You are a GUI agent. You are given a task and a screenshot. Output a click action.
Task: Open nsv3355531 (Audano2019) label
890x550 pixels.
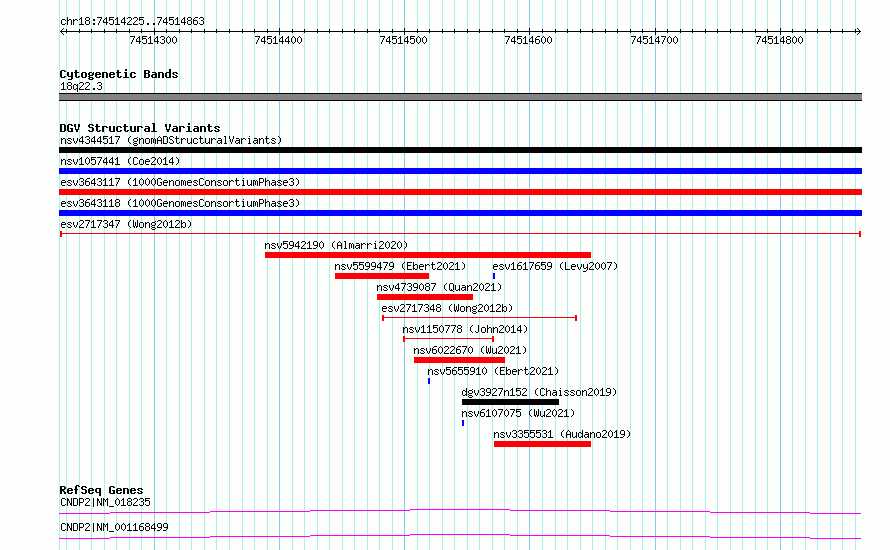tap(562, 434)
